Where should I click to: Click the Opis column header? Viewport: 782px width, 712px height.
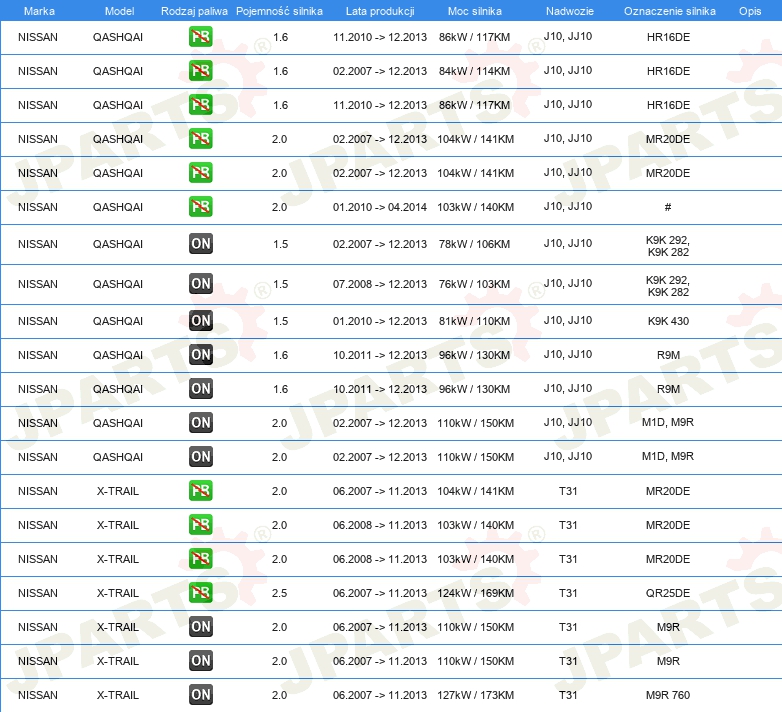[x=750, y=11]
